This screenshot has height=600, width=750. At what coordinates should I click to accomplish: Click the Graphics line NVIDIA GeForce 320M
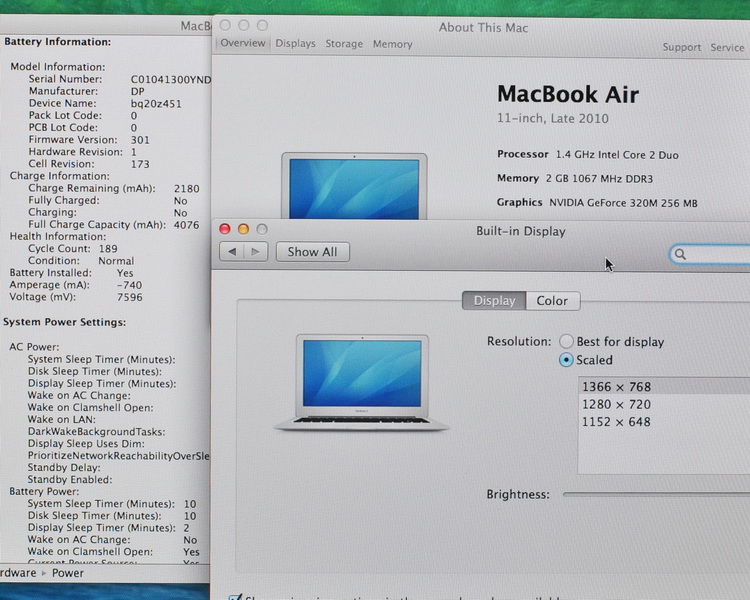click(597, 202)
